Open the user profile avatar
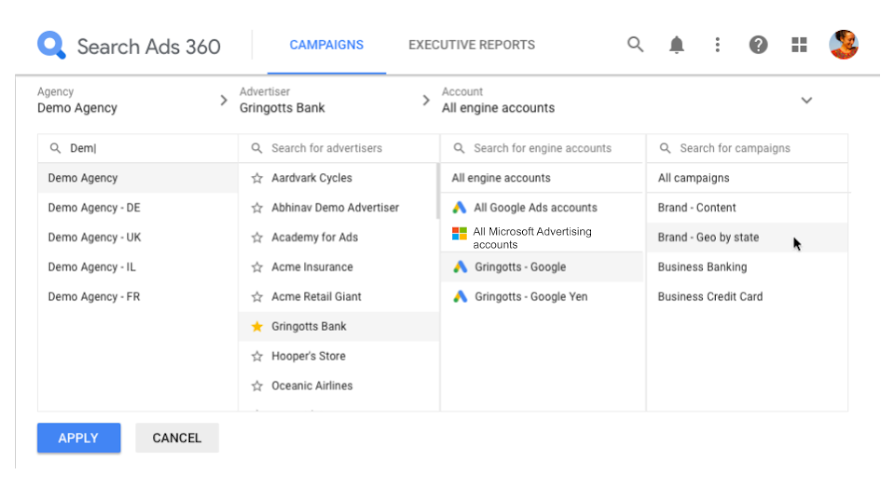 point(844,45)
